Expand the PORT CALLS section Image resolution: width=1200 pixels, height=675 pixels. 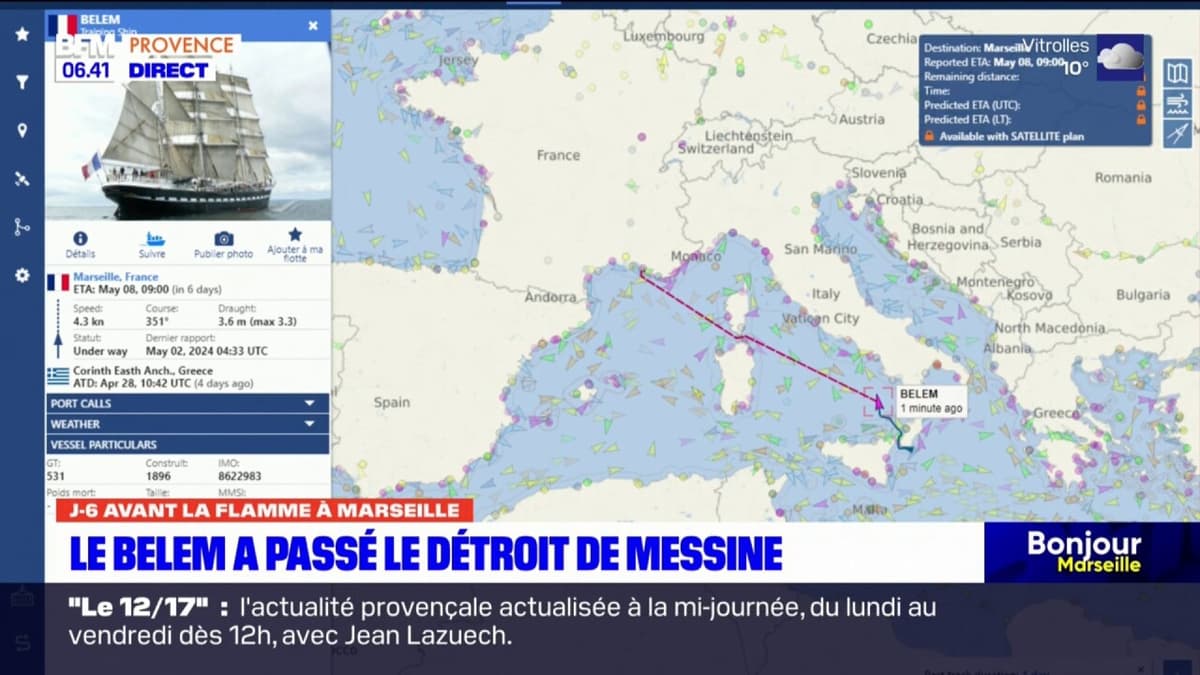tap(188, 403)
